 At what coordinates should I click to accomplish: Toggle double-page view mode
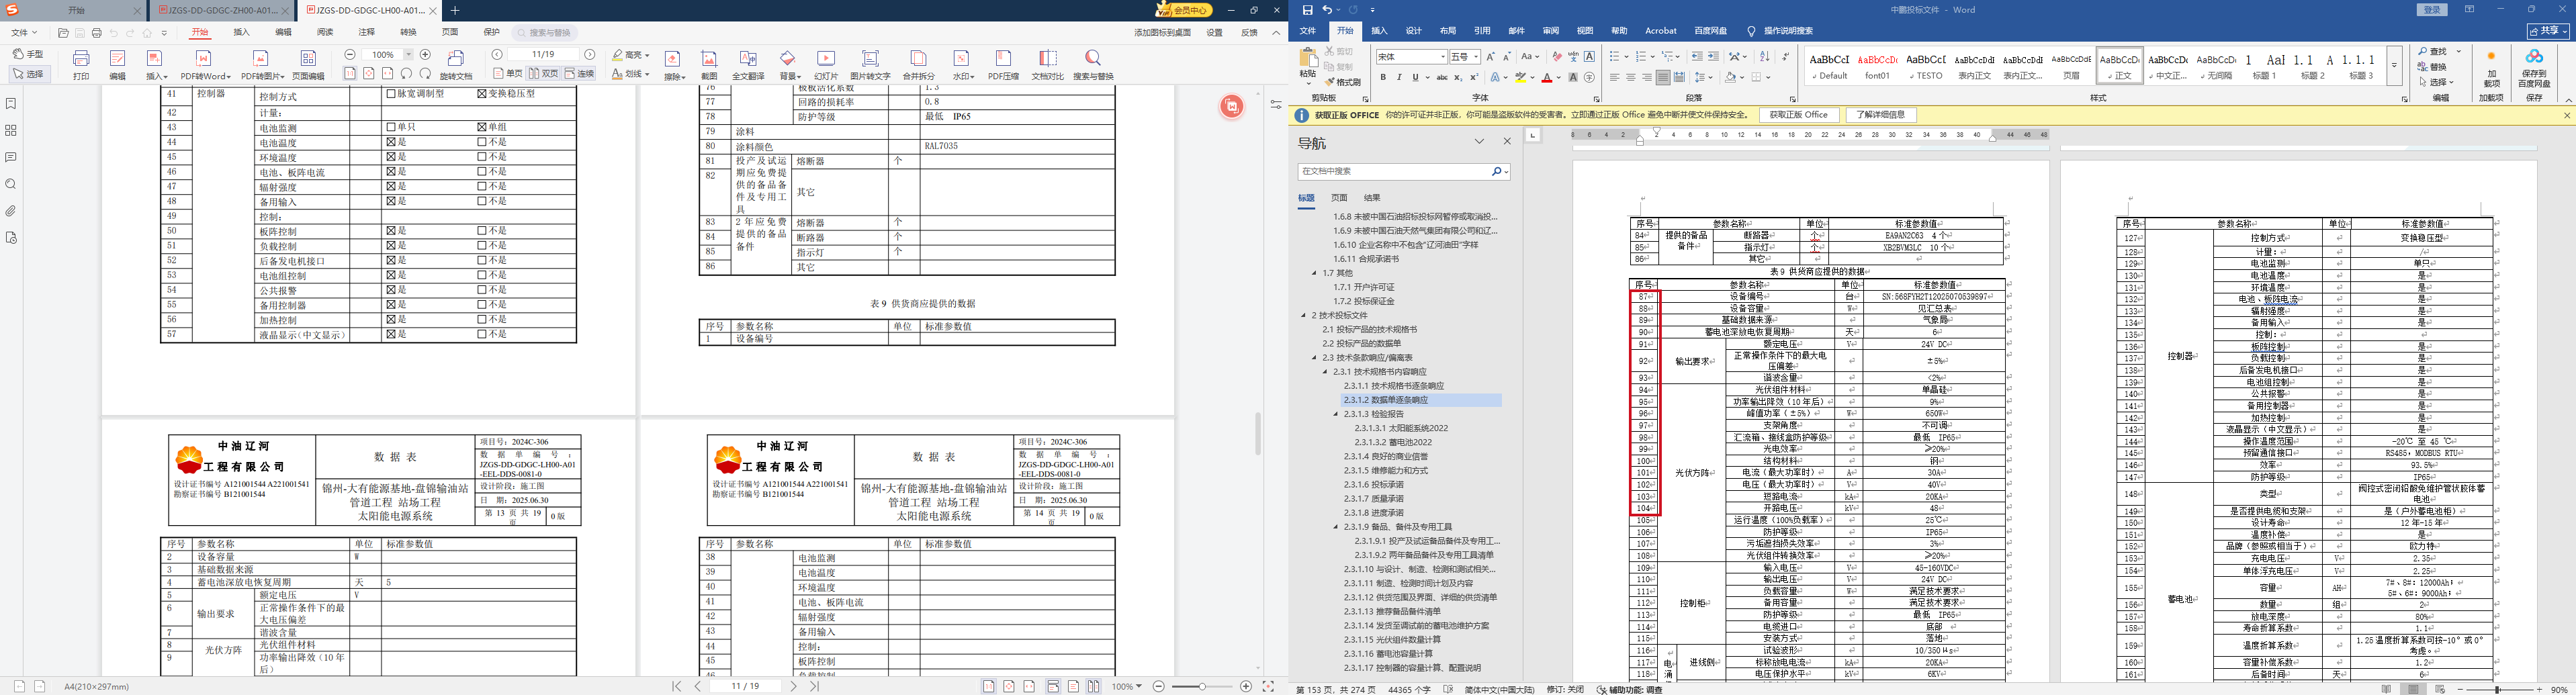click(543, 74)
